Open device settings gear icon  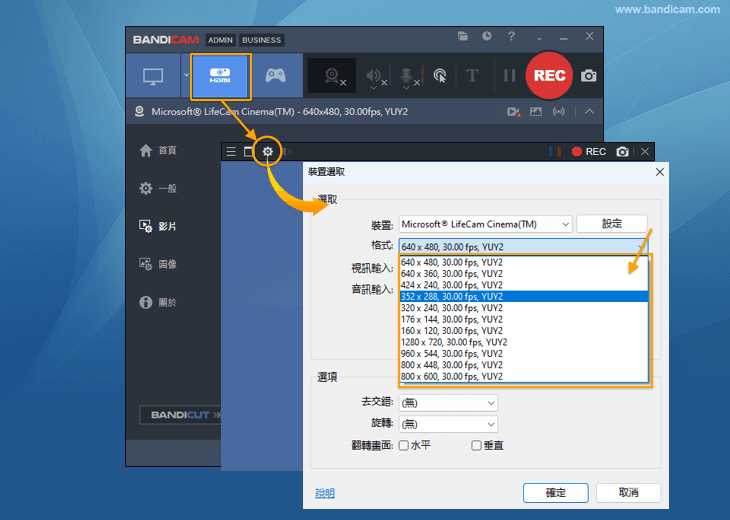click(267, 152)
